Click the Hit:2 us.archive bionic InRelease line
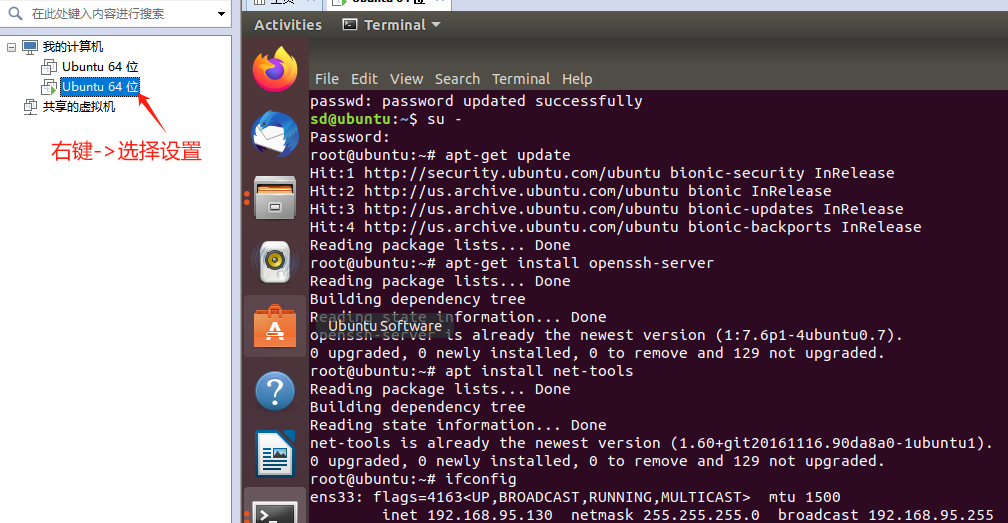 pyautogui.click(x=570, y=191)
